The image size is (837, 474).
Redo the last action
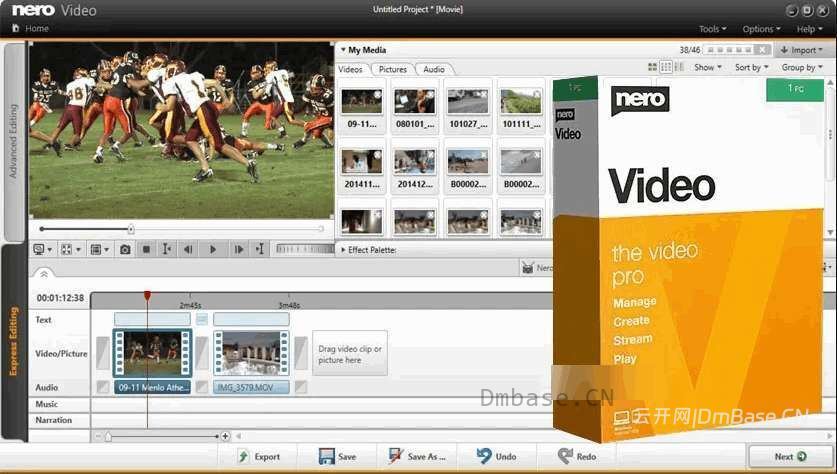pyautogui.click(x=577, y=456)
